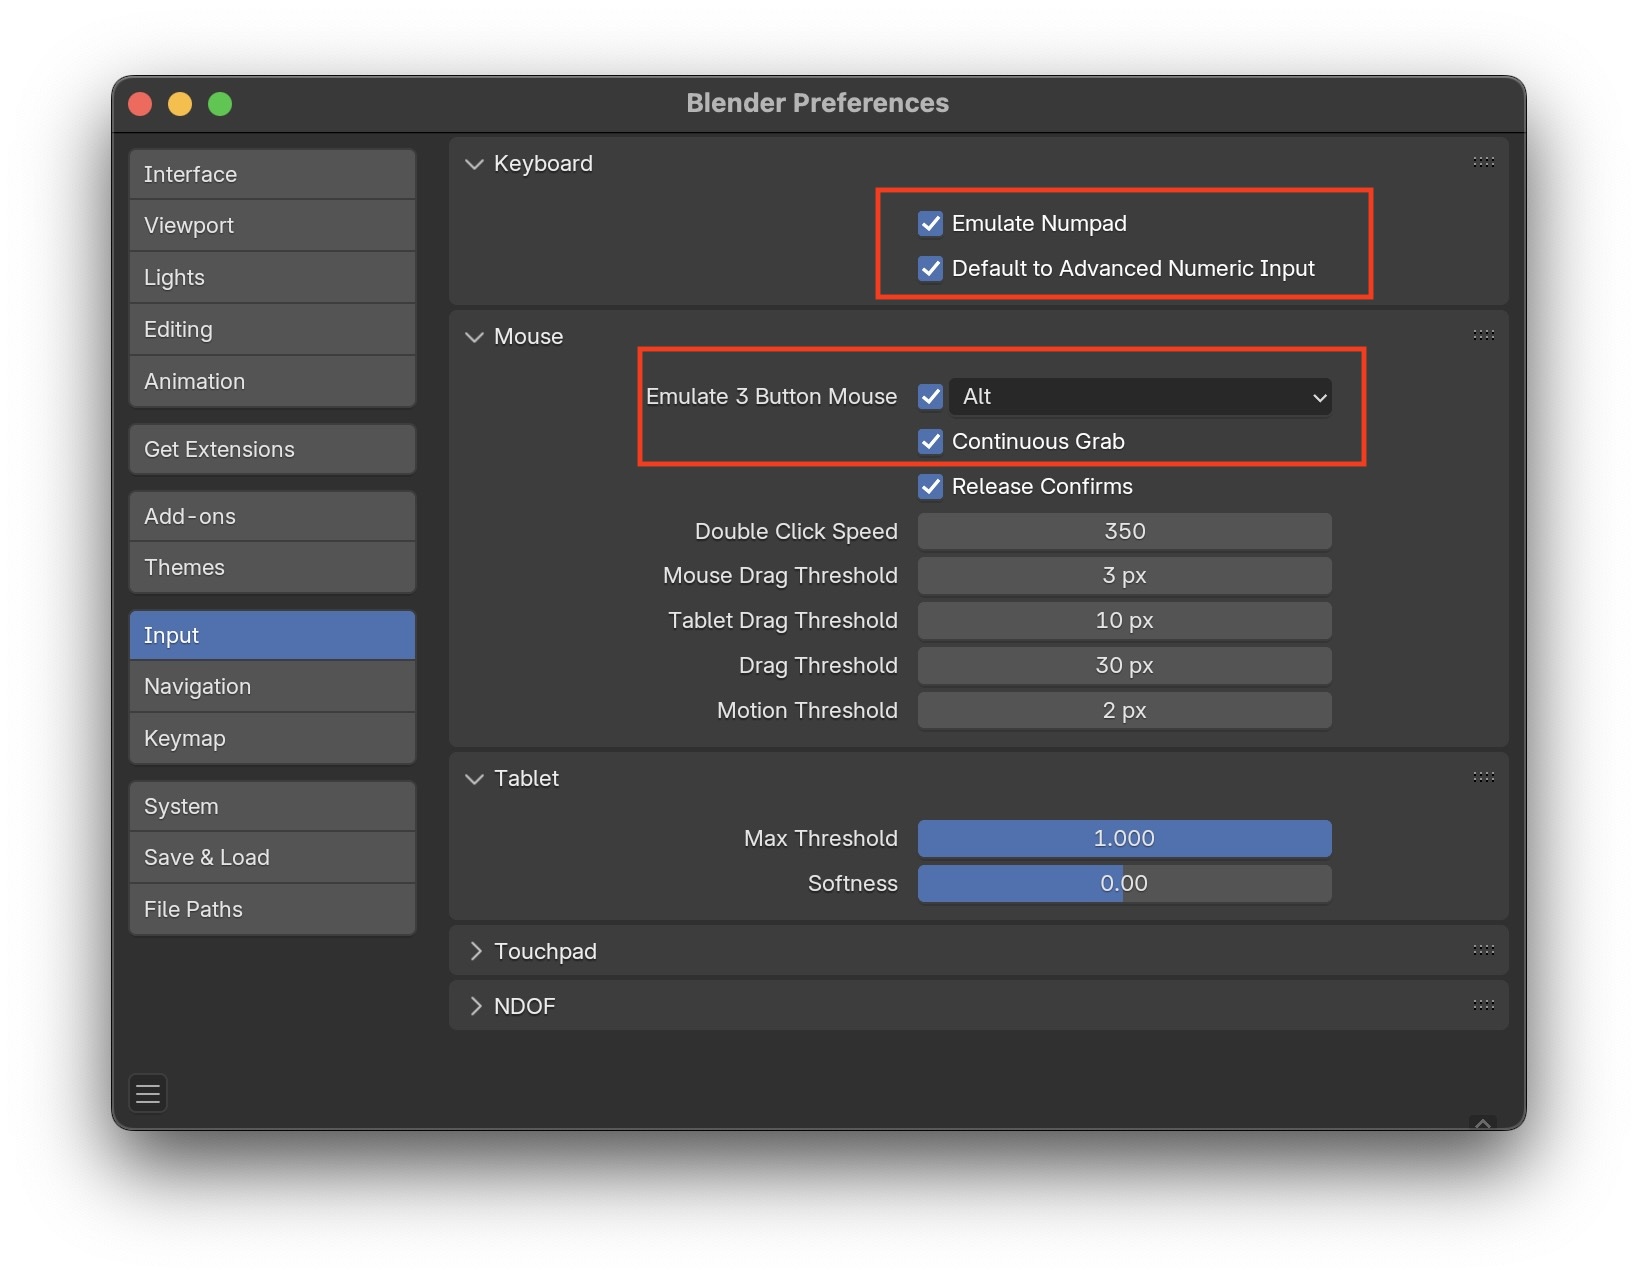Expand the NDOF panel
This screenshot has height=1278, width=1638.
475,1006
